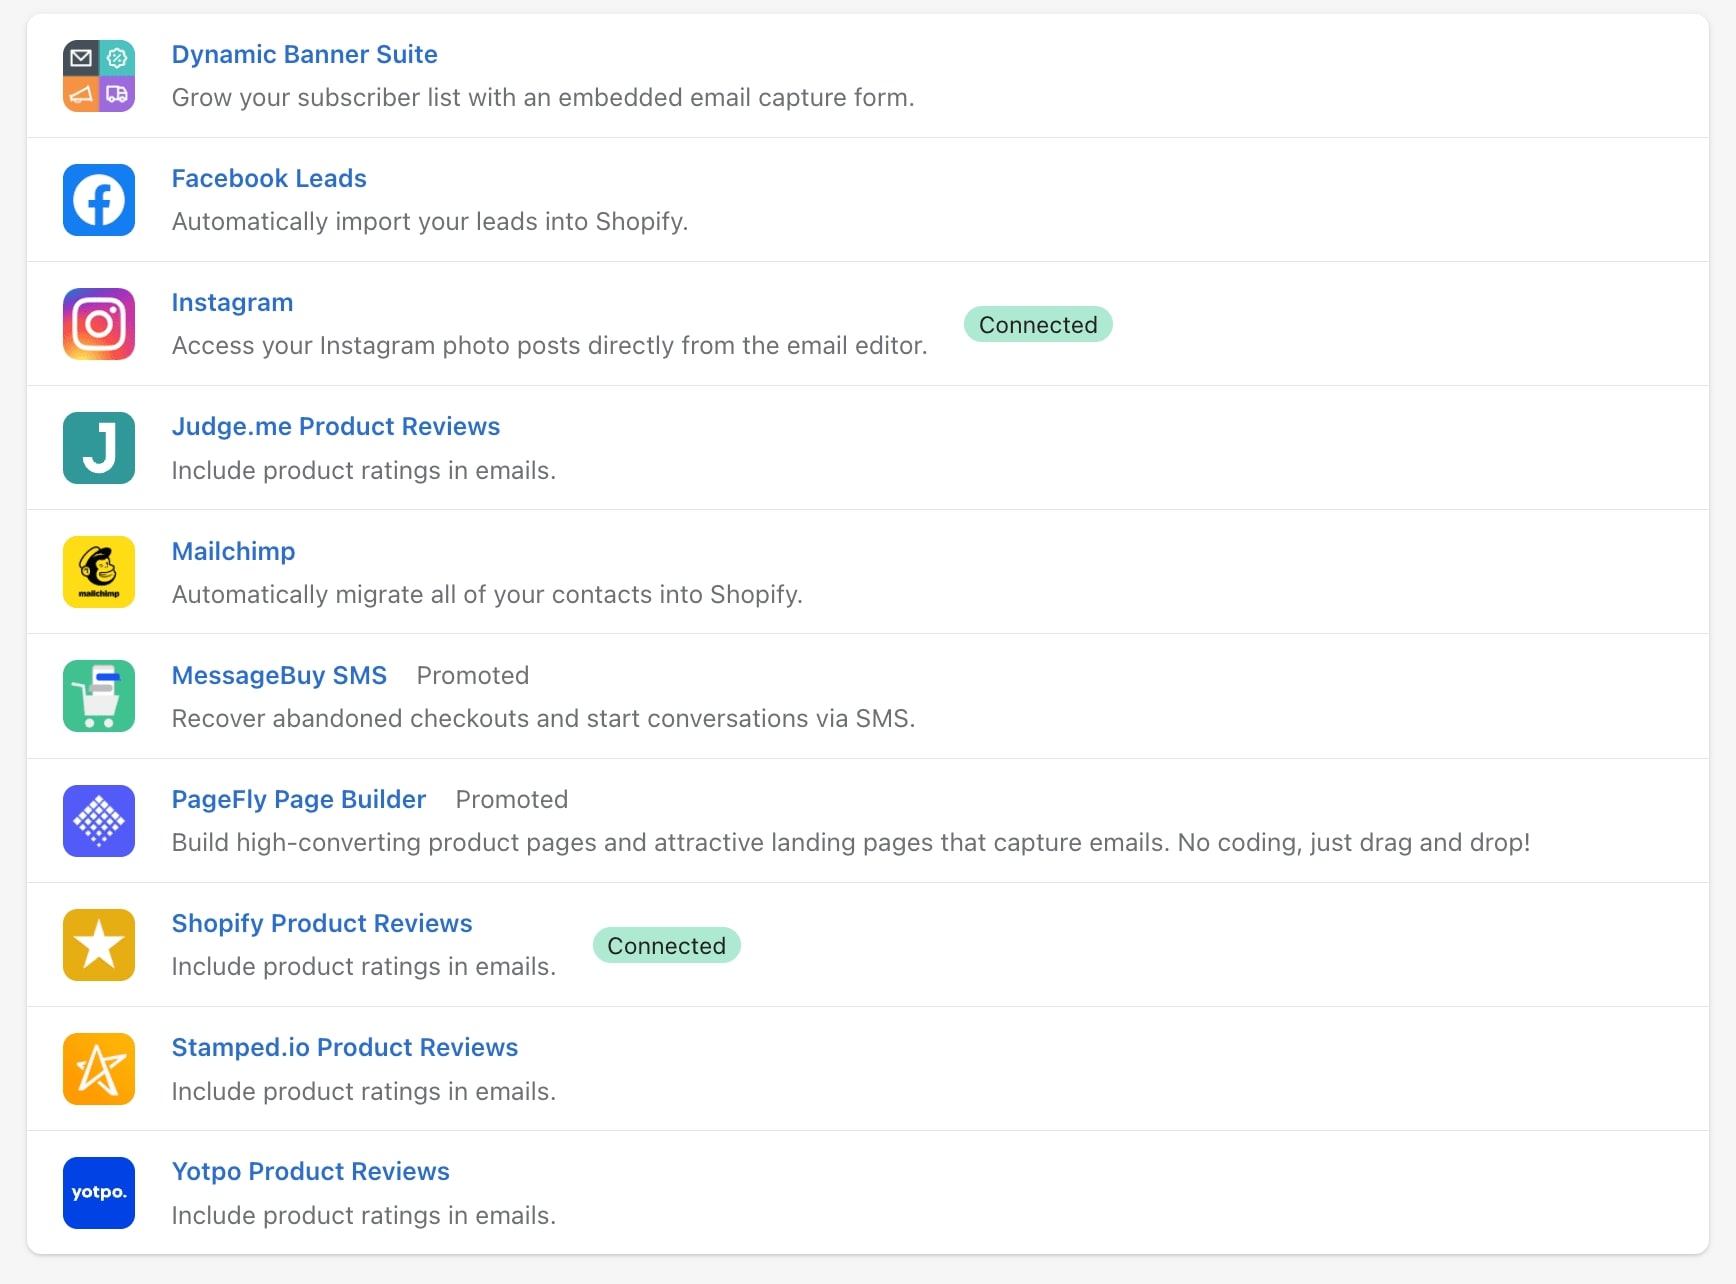Viewport: 1736px width, 1284px height.
Task: Open Yotpo Product Reviews link
Action: click(x=311, y=1171)
